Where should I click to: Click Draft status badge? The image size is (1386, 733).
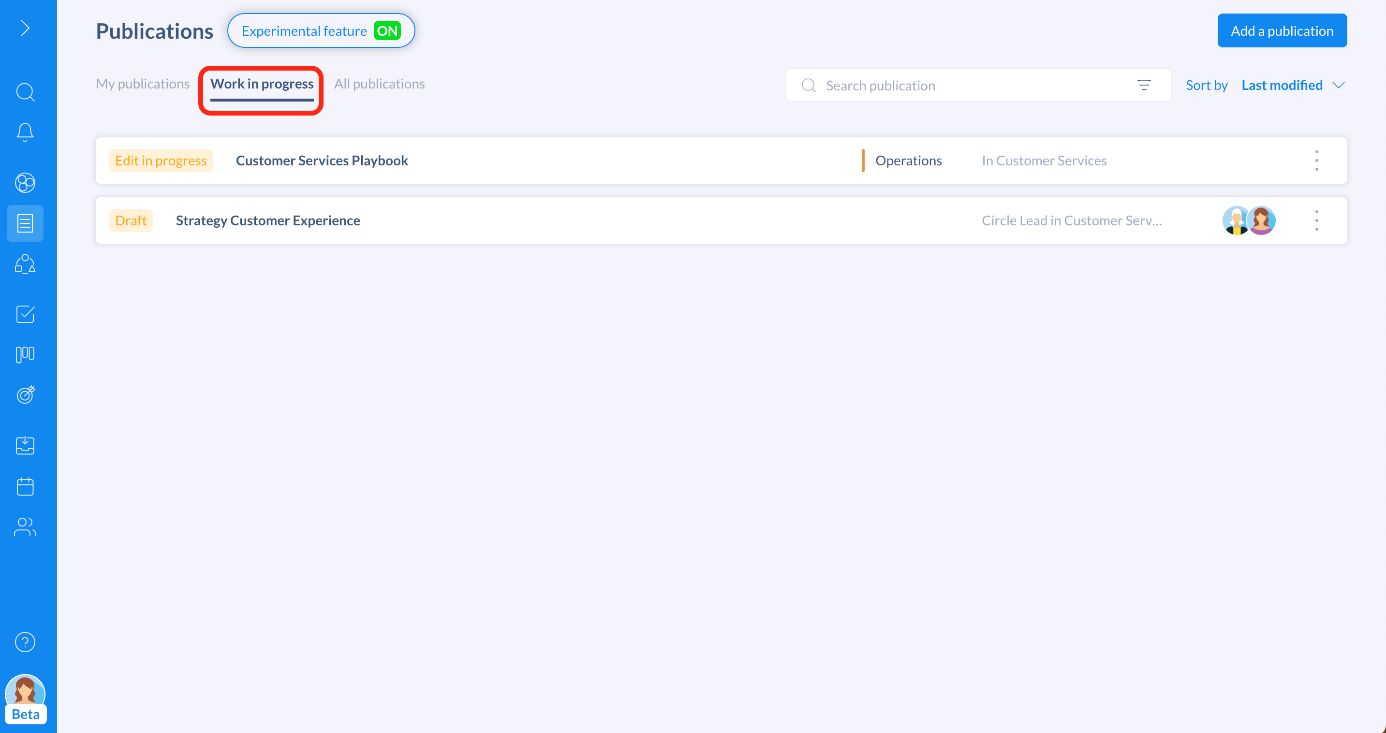coord(131,220)
